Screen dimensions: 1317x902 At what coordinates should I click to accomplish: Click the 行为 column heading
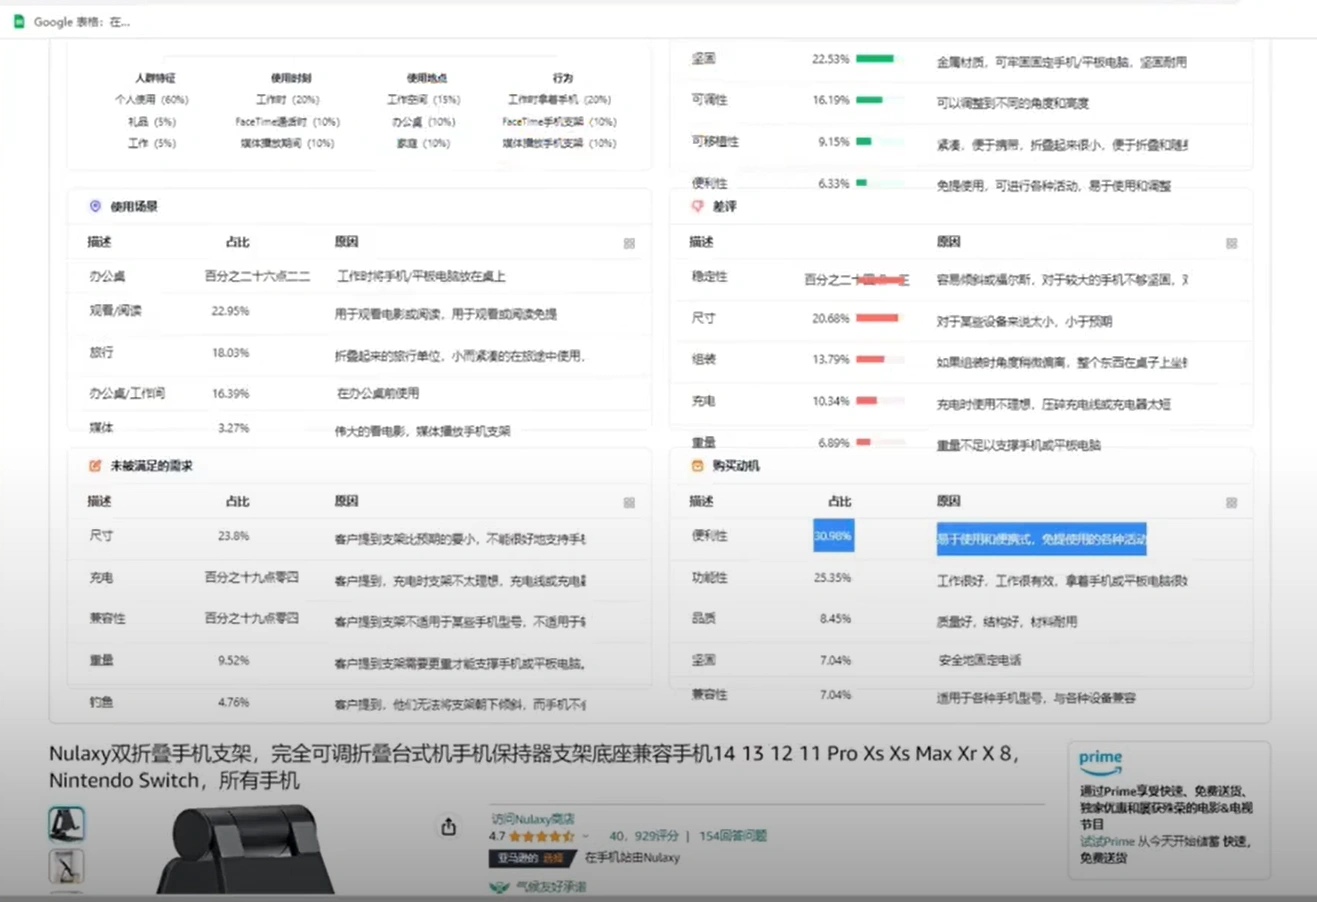coord(563,78)
